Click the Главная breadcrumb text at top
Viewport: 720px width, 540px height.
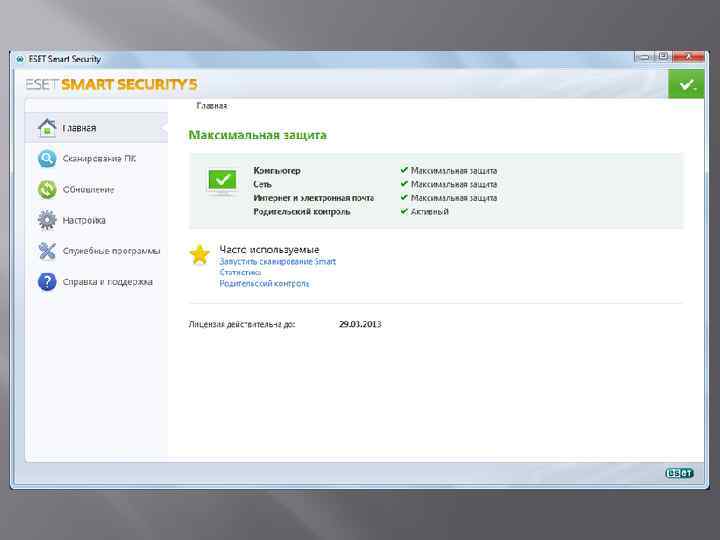(x=212, y=106)
